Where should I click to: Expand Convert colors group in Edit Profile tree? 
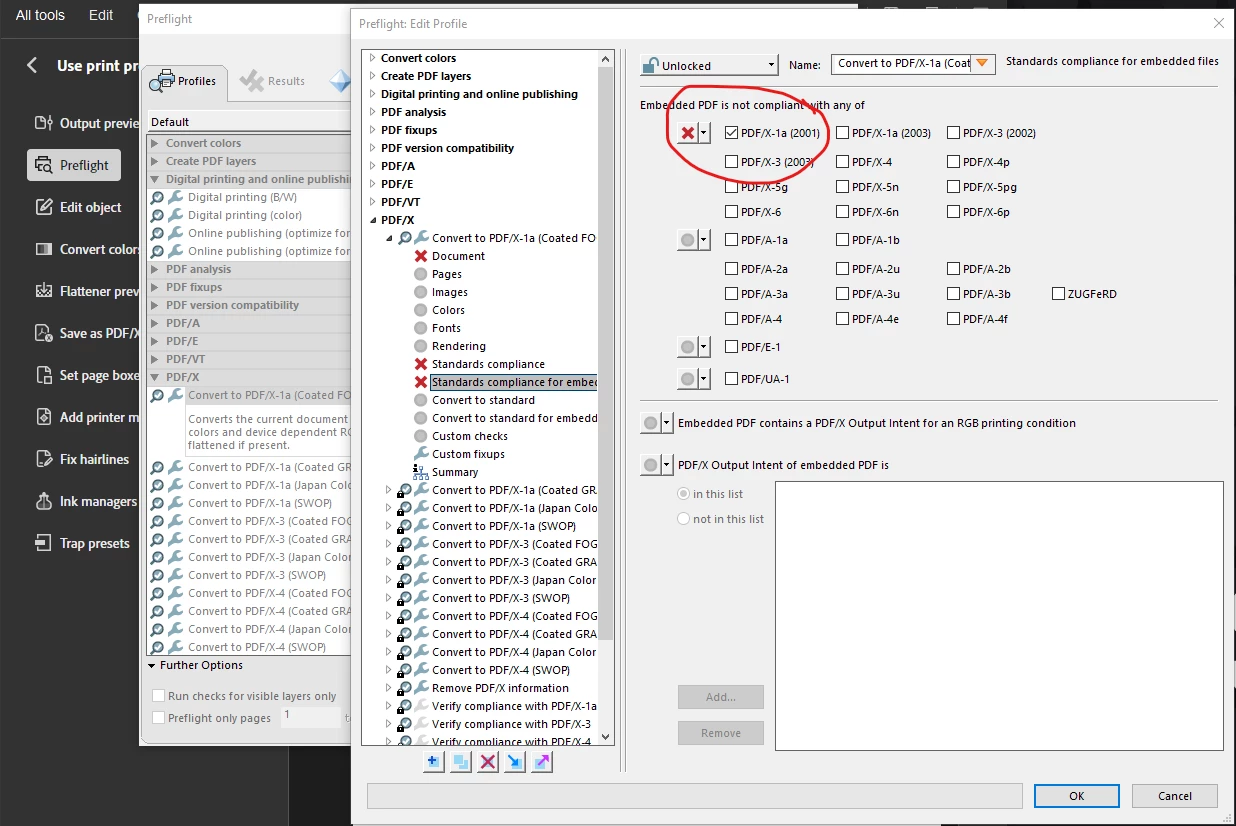coord(372,58)
